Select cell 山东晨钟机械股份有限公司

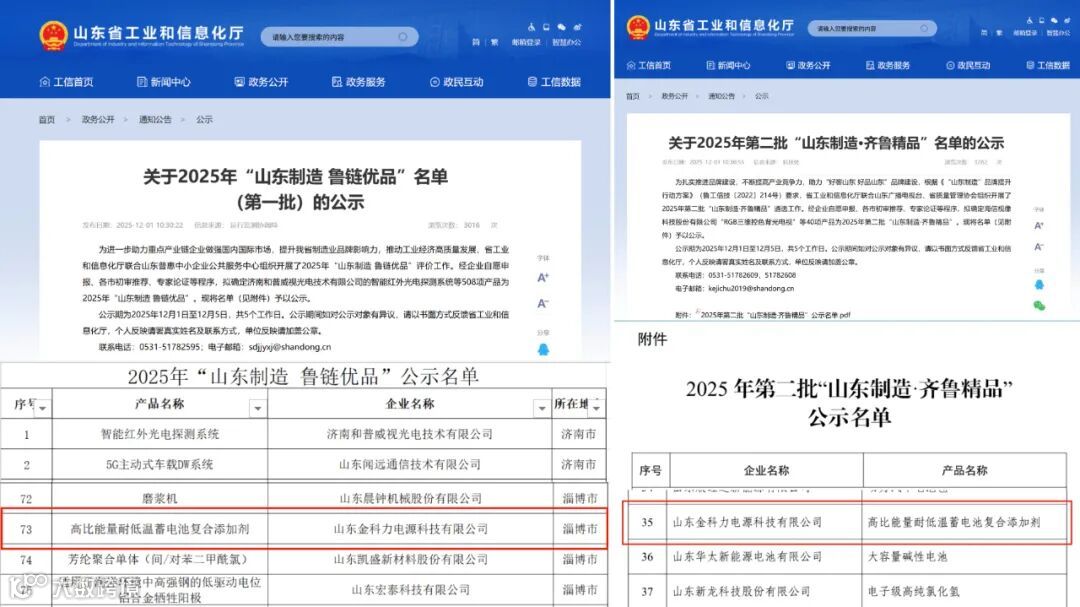(410, 498)
